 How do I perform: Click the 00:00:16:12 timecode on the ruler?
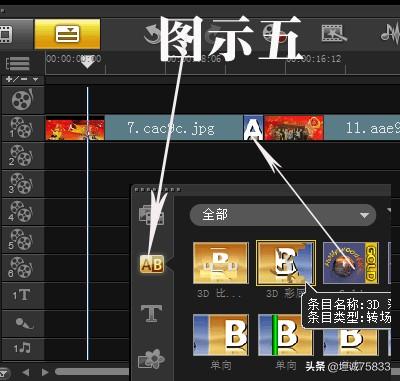click(x=314, y=59)
